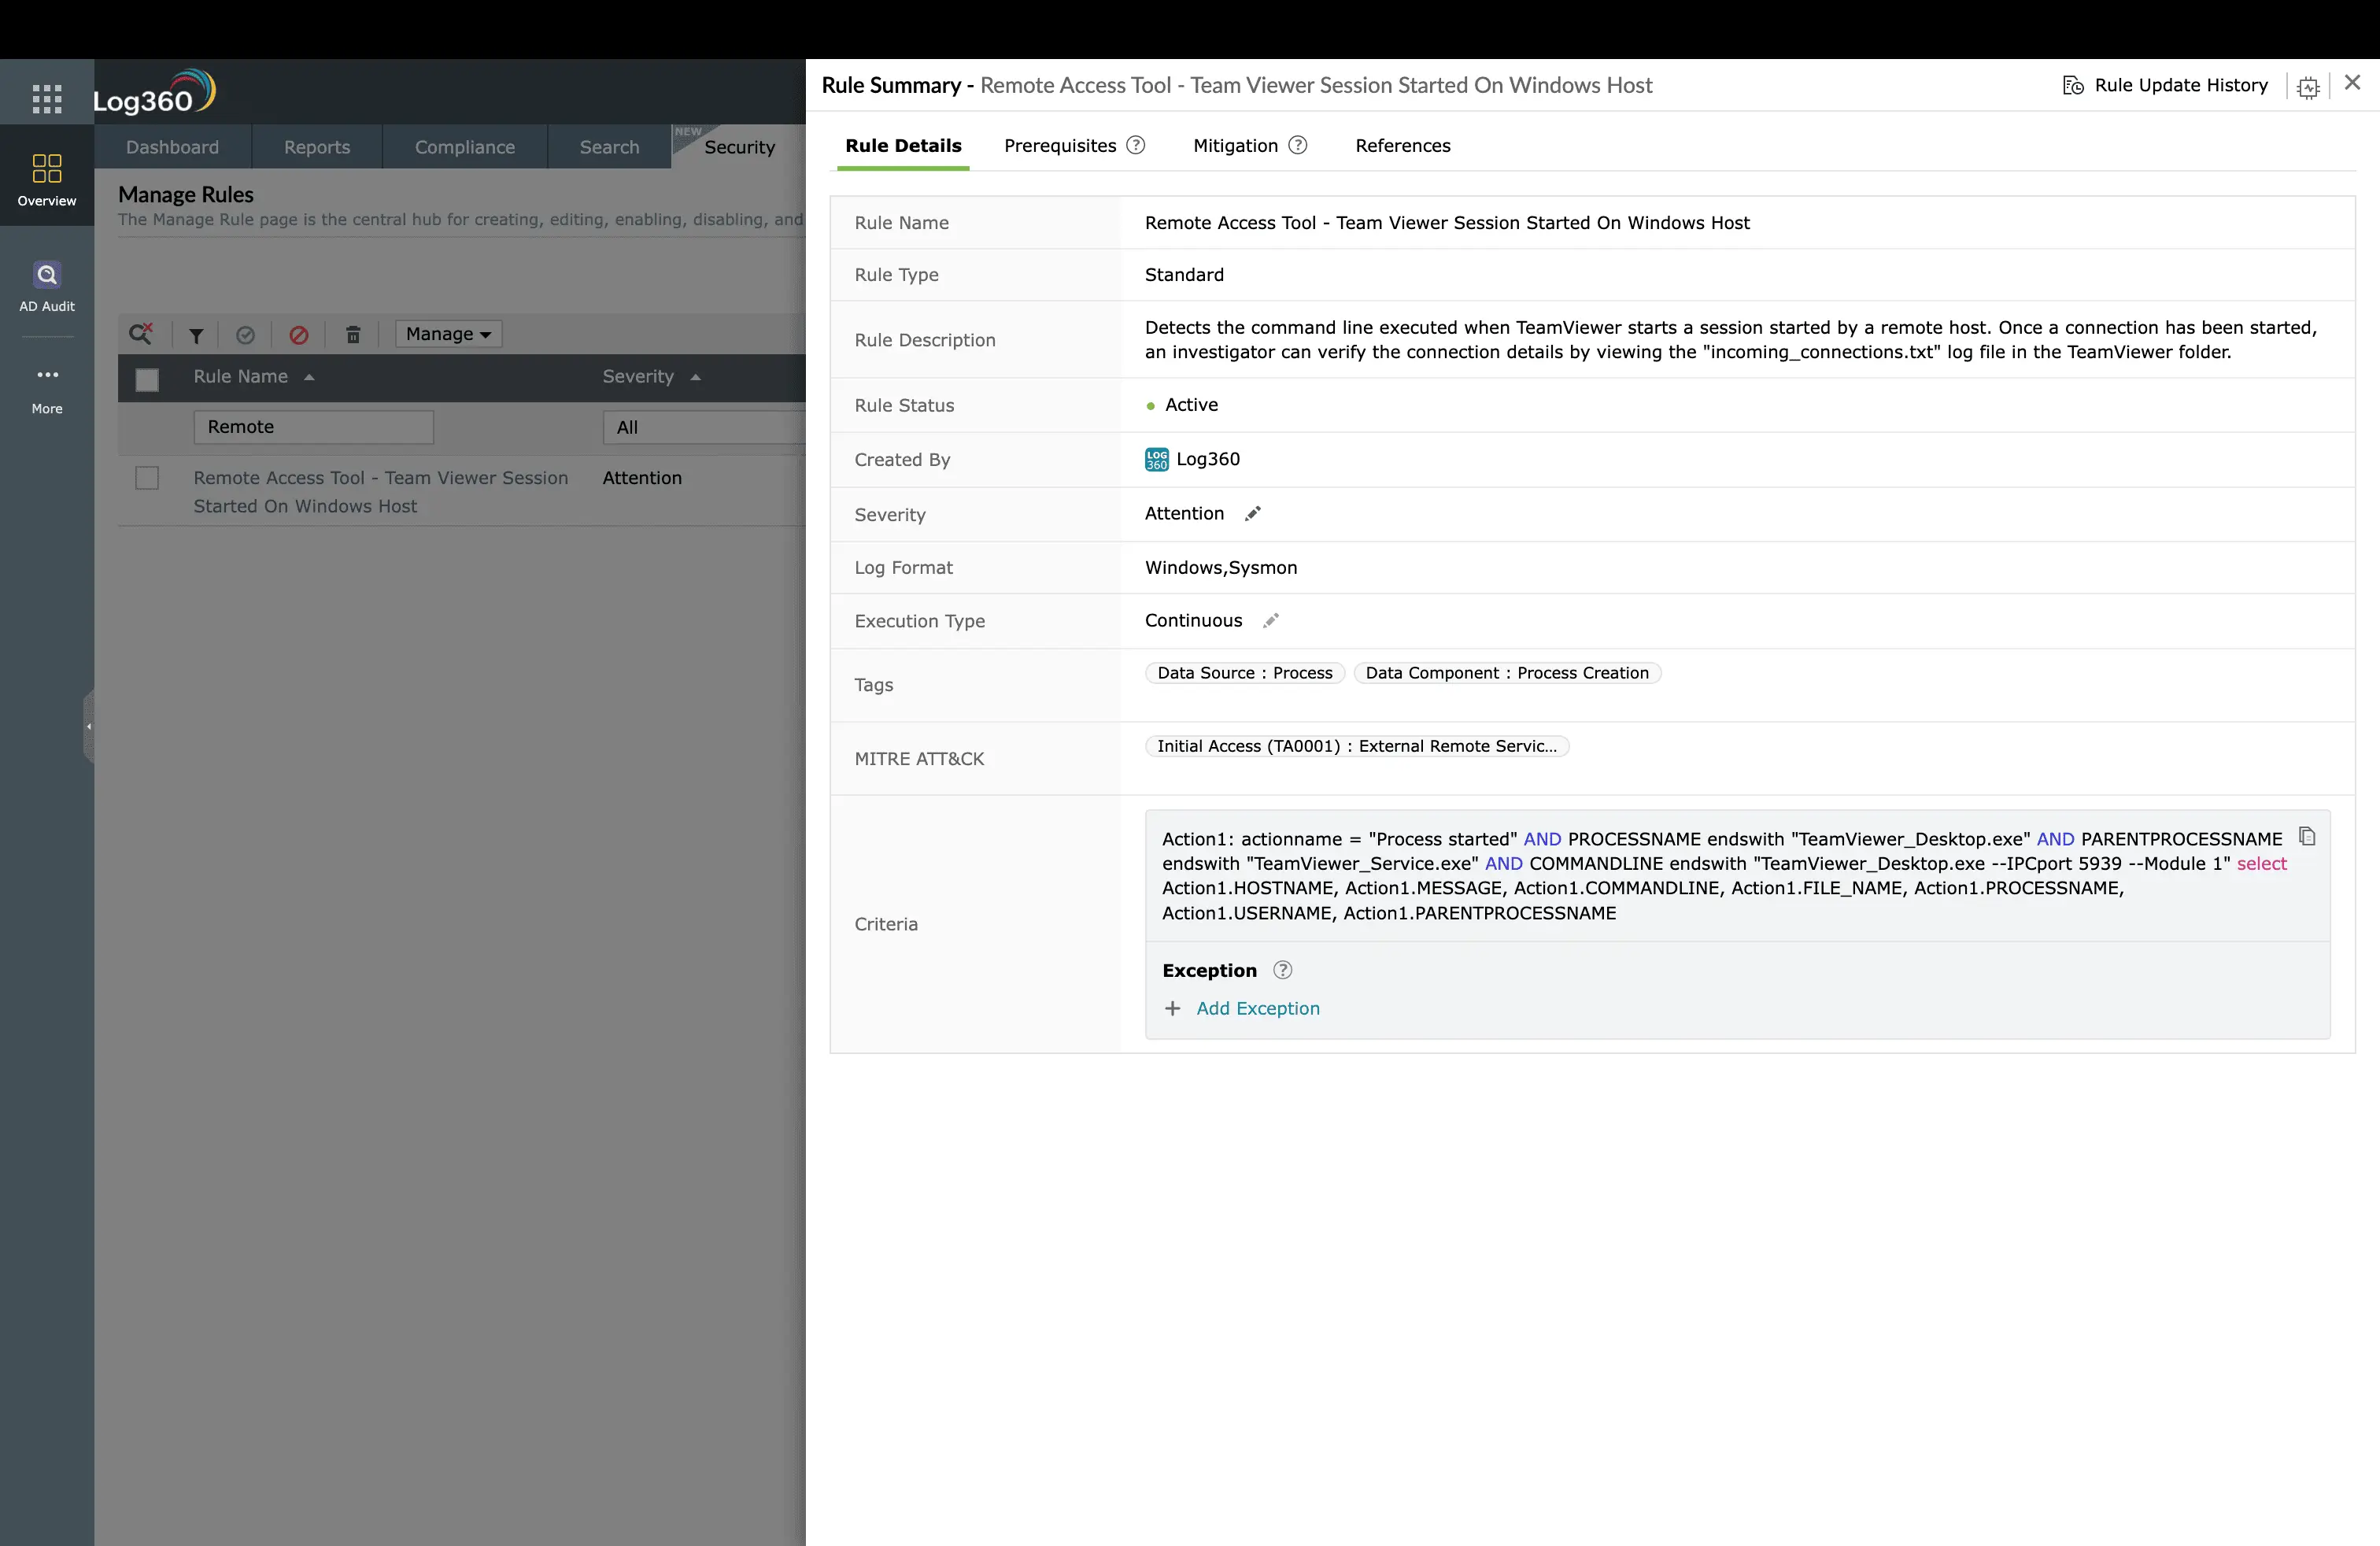Apply the filter funnel icon on Manage Rules toolbar
Image resolution: width=2380 pixels, height=1546 pixels.
pyautogui.click(x=195, y=334)
